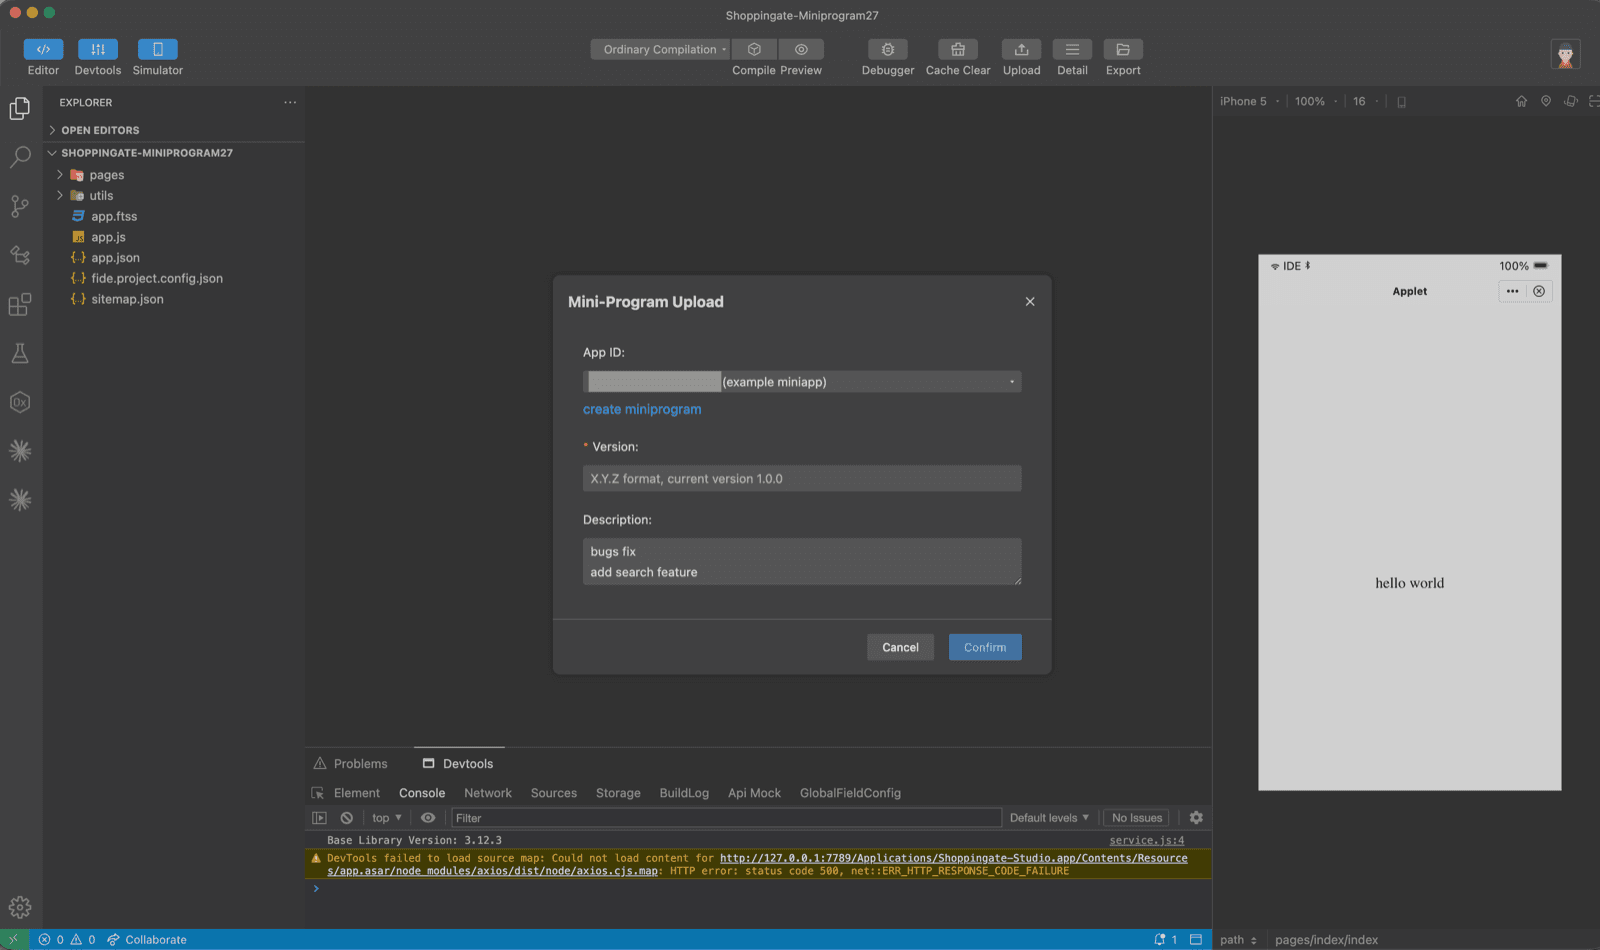Image resolution: width=1600 pixels, height=950 pixels.
Task: Open the Default levels dropdown
Action: [x=1049, y=818]
